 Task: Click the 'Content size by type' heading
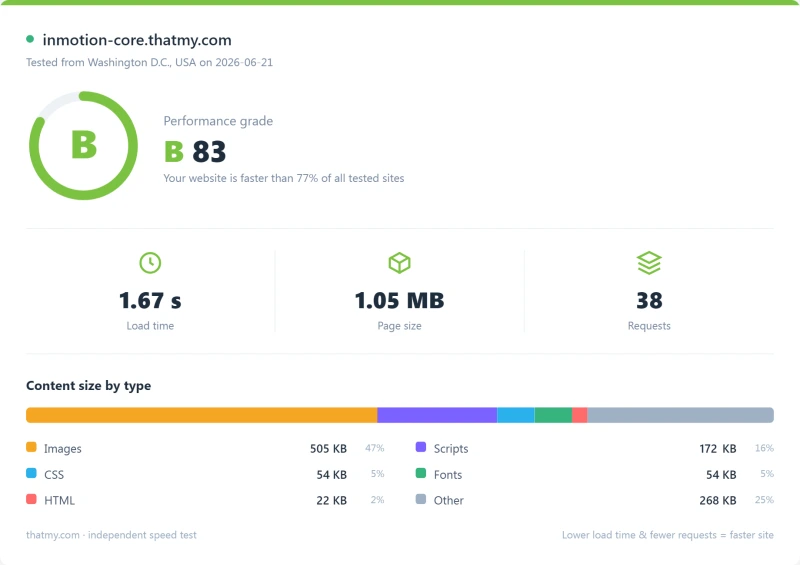click(88, 386)
